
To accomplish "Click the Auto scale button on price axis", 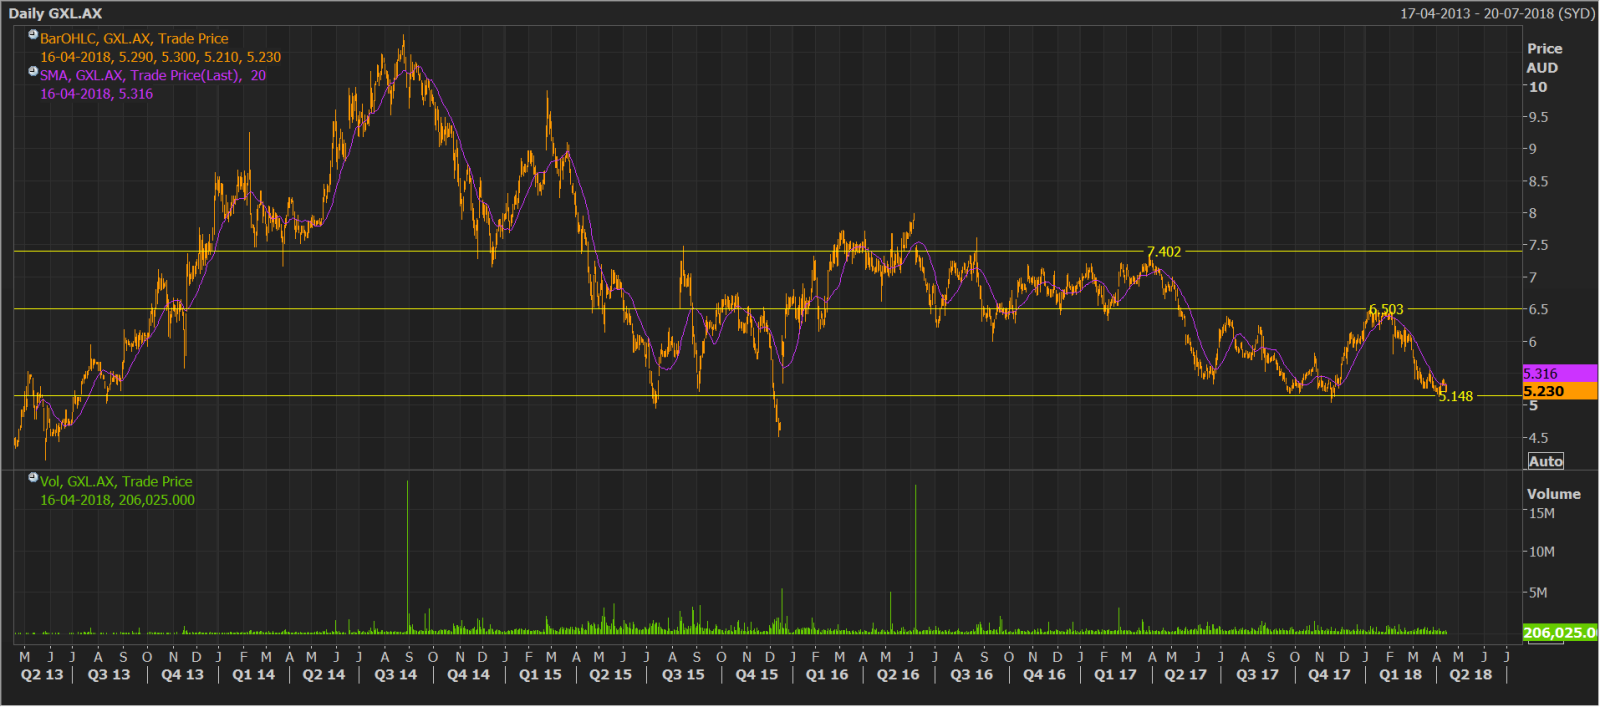I will tap(1545, 461).
